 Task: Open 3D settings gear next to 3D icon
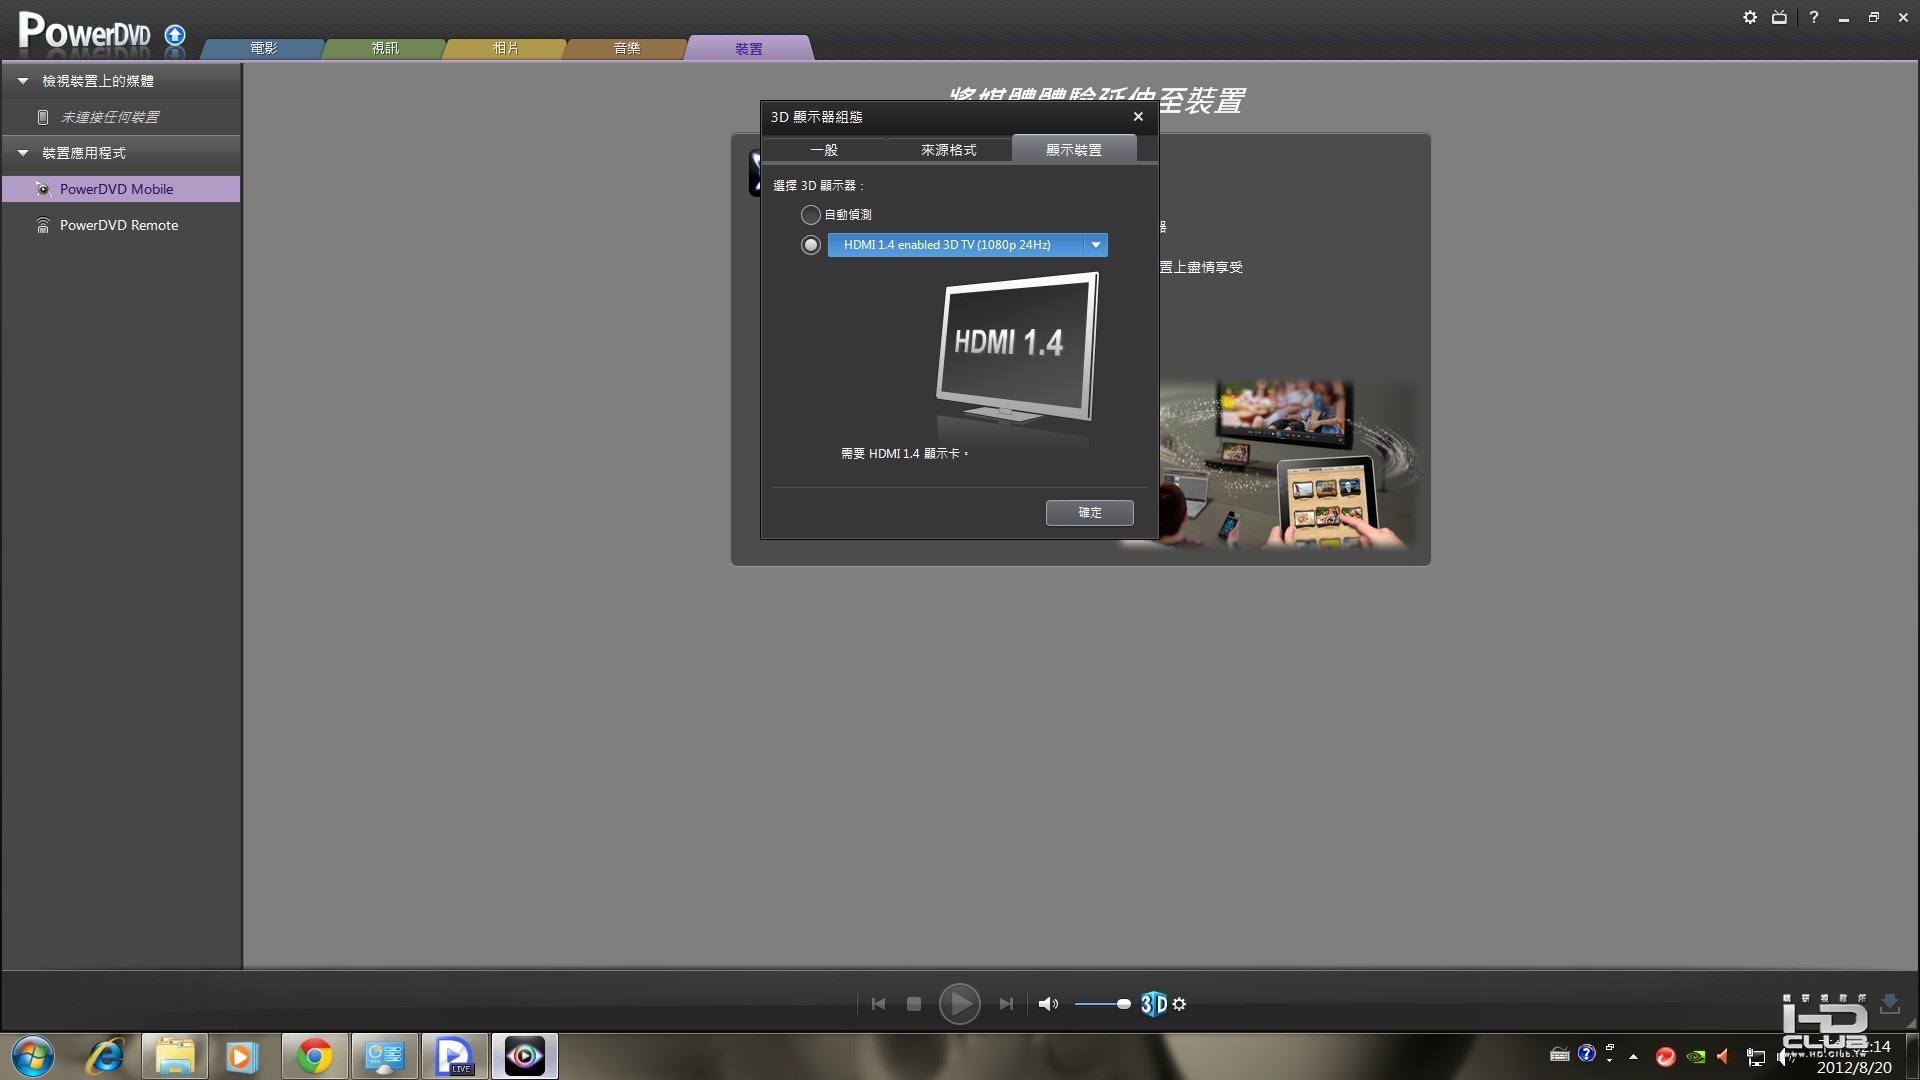[x=1180, y=1004]
